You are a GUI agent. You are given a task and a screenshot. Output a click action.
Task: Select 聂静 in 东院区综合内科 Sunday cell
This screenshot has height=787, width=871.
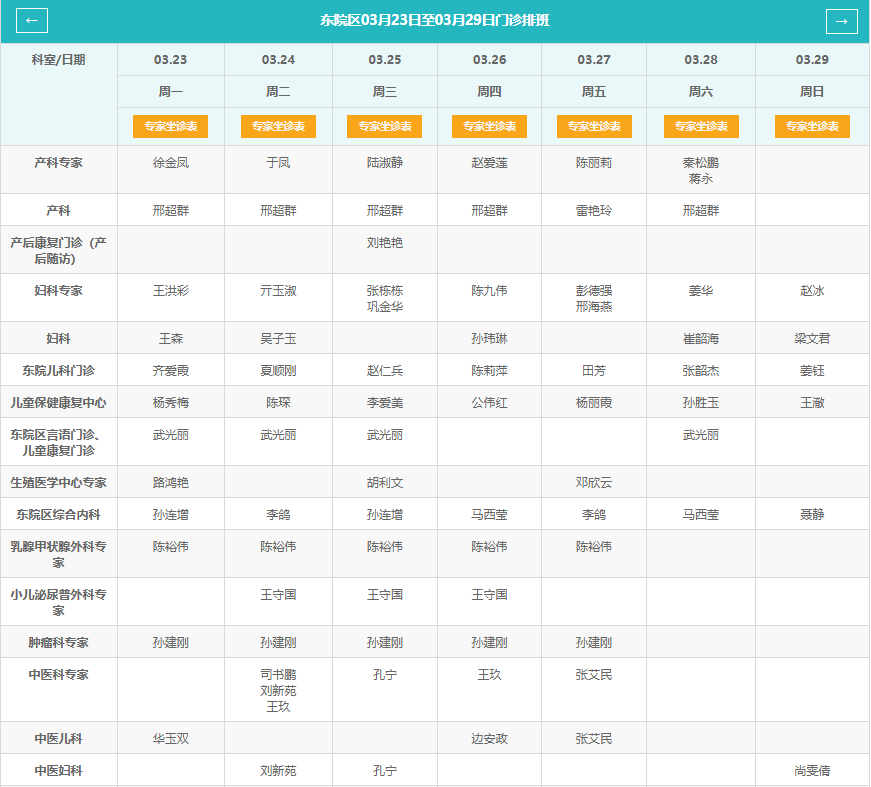pos(812,515)
